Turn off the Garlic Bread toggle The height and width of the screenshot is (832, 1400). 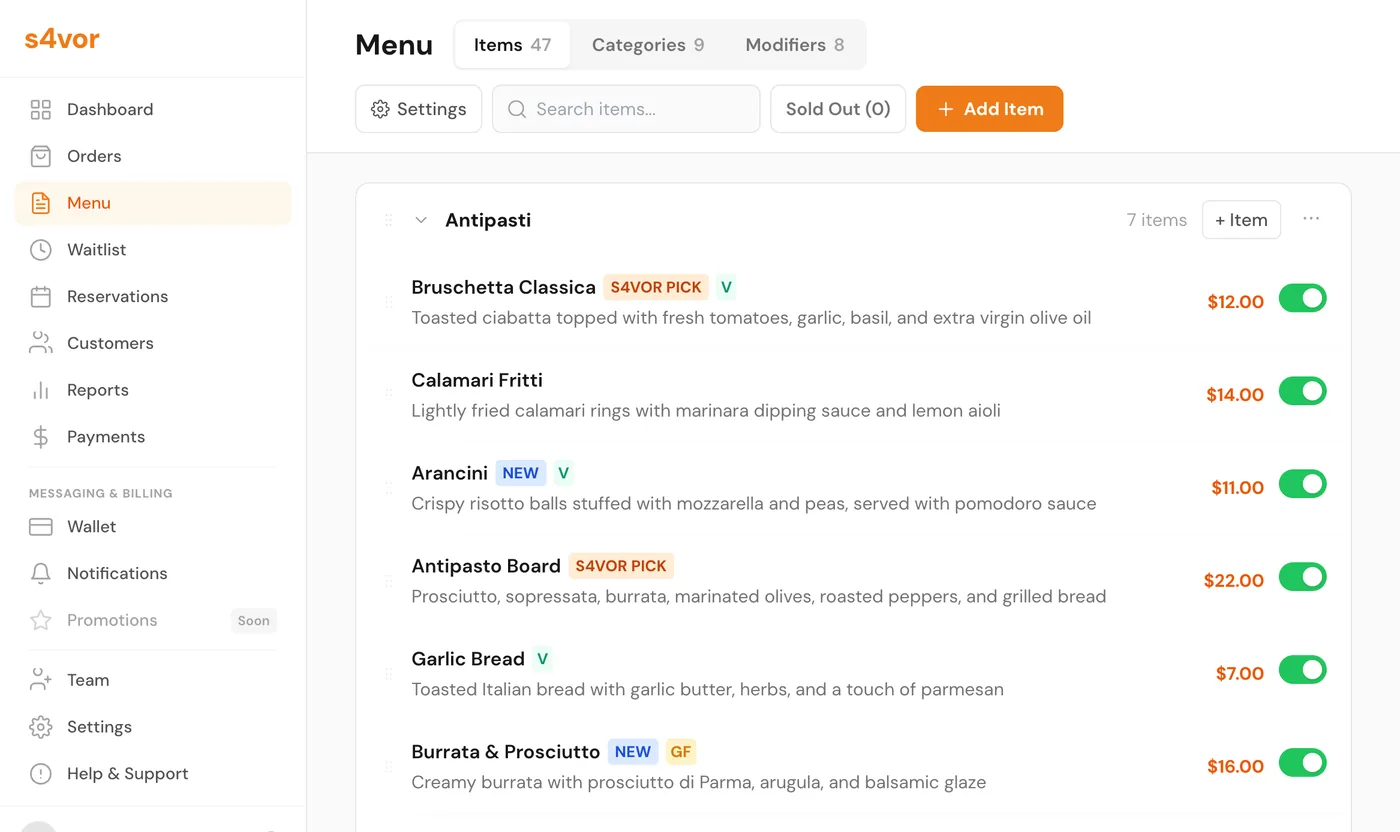pyautogui.click(x=1302, y=670)
